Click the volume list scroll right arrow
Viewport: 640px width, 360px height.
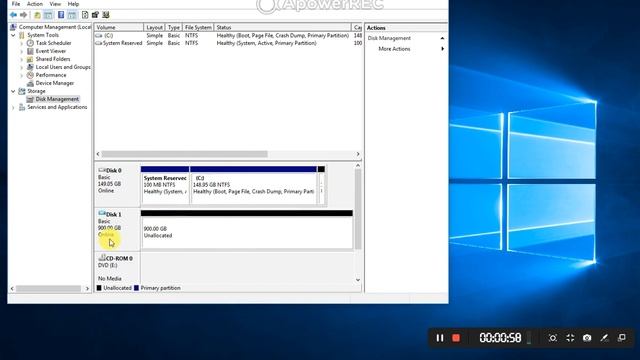[x=358, y=154]
